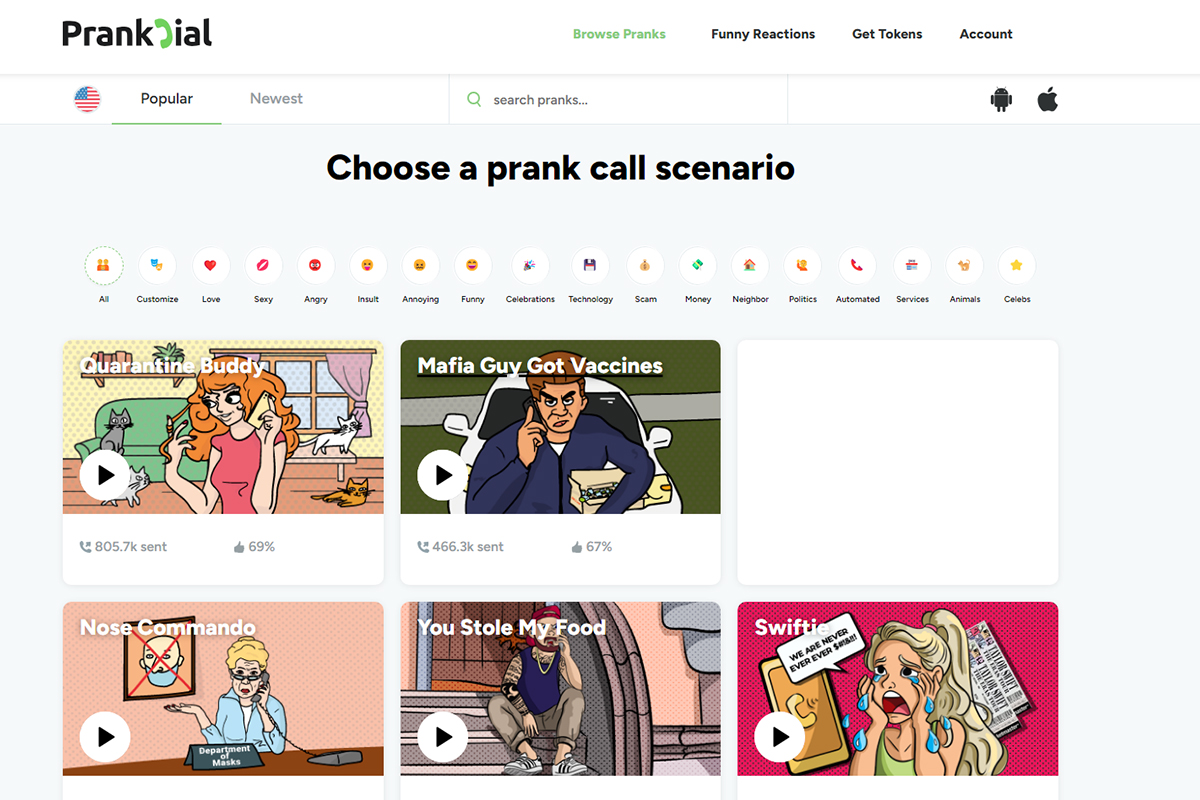Open the Funny Reactions page
Image resolution: width=1200 pixels, height=800 pixels.
point(763,34)
